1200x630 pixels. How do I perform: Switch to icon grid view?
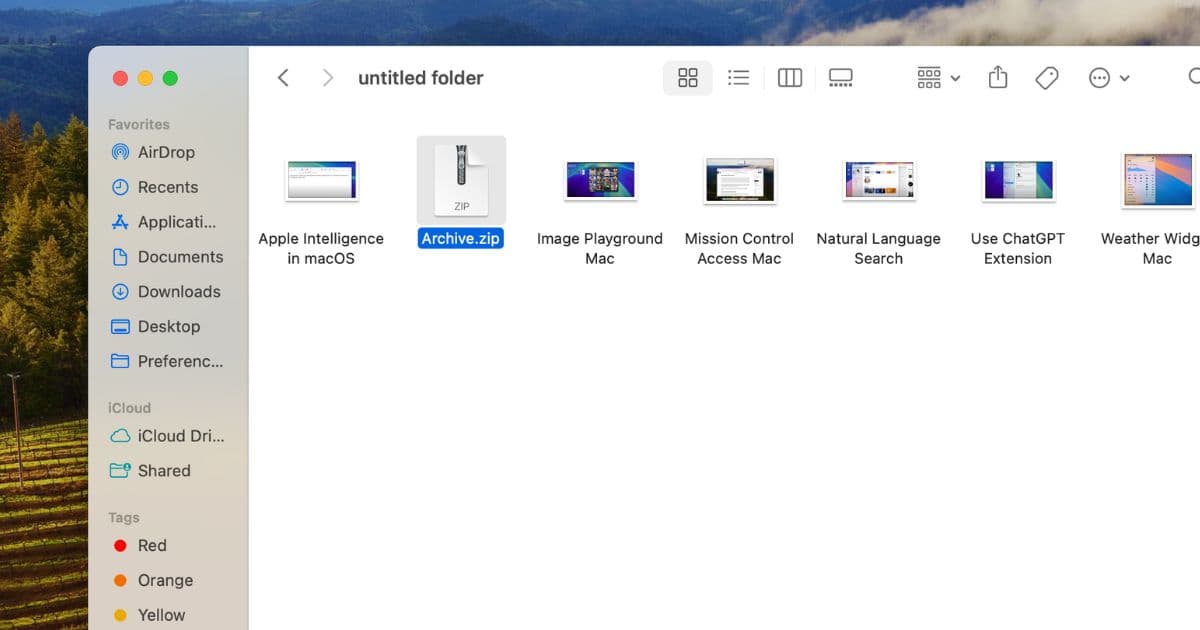pos(688,78)
